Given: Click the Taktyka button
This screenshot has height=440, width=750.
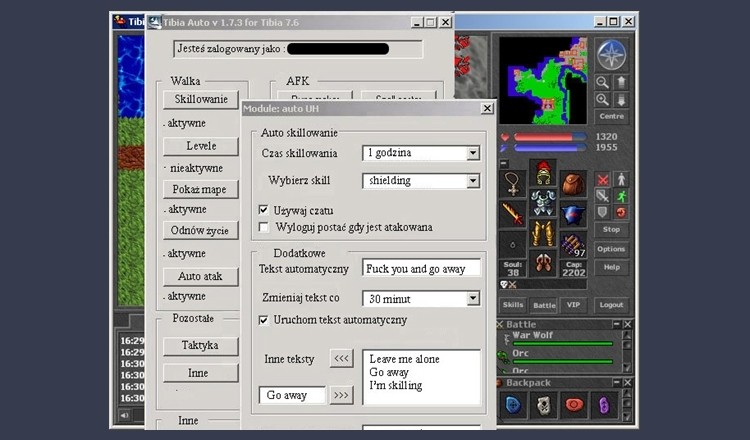Looking at the screenshot, I should click(201, 345).
